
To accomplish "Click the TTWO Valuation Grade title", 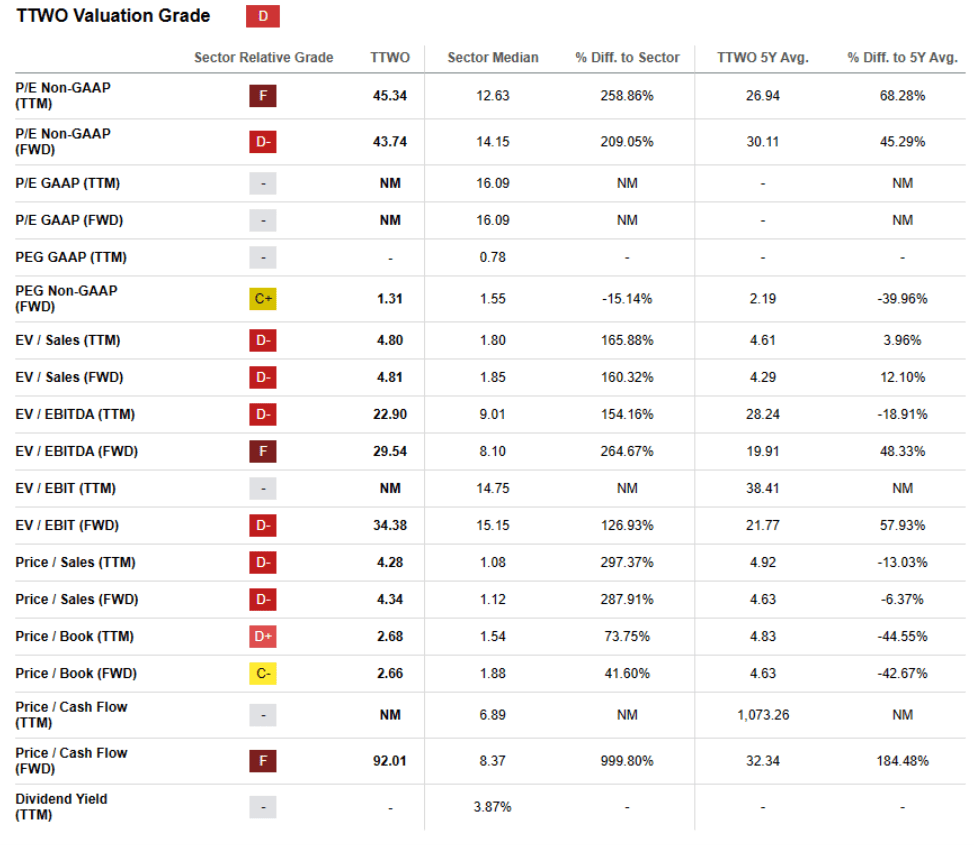I will click(113, 16).
